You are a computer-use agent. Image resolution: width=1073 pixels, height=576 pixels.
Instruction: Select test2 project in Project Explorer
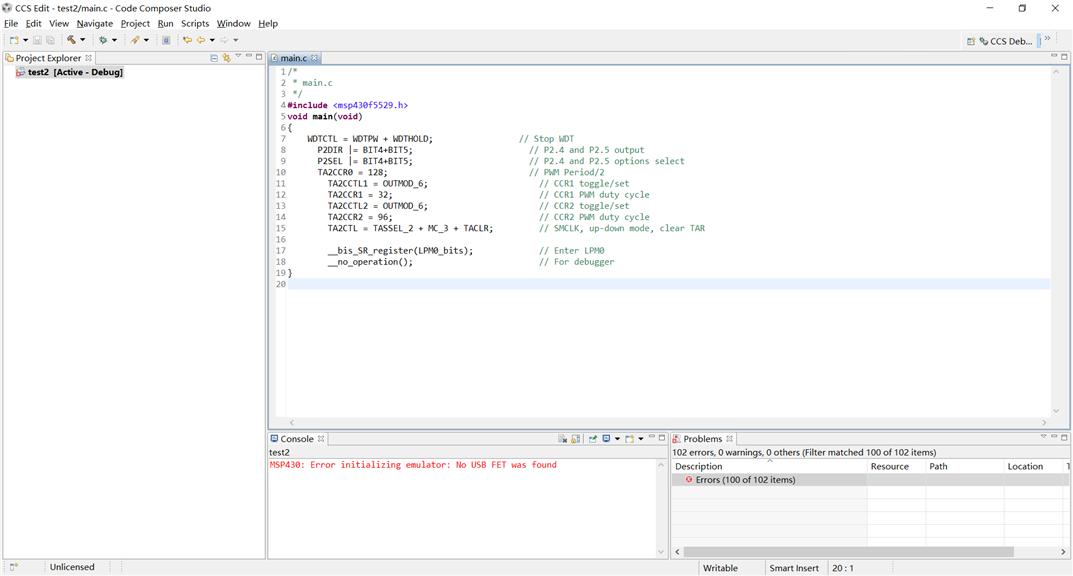coord(39,72)
